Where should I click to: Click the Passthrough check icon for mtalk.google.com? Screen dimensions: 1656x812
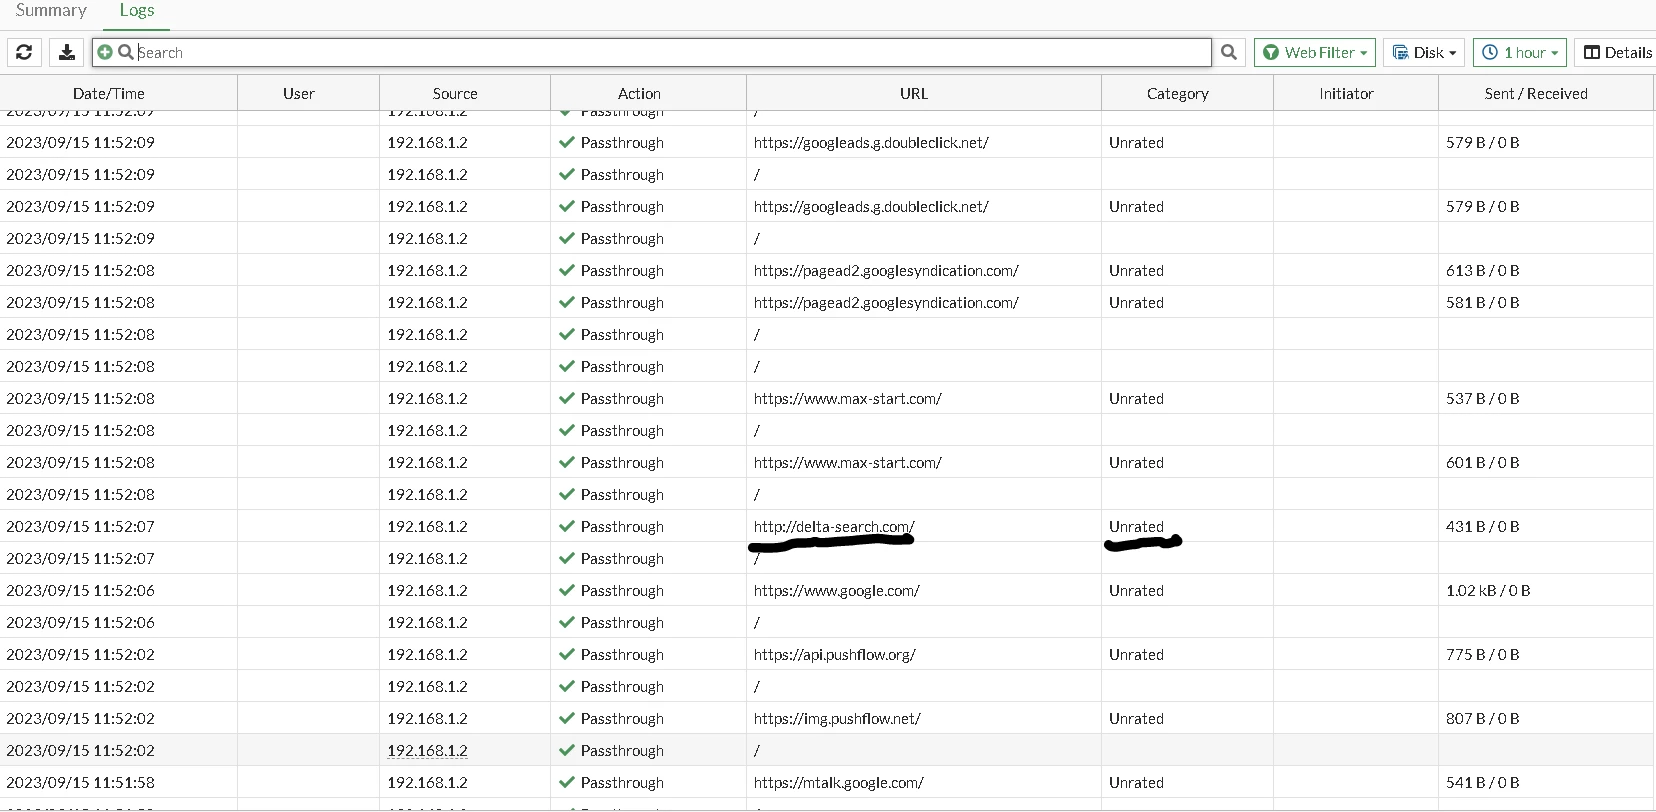[x=567, y=782]
